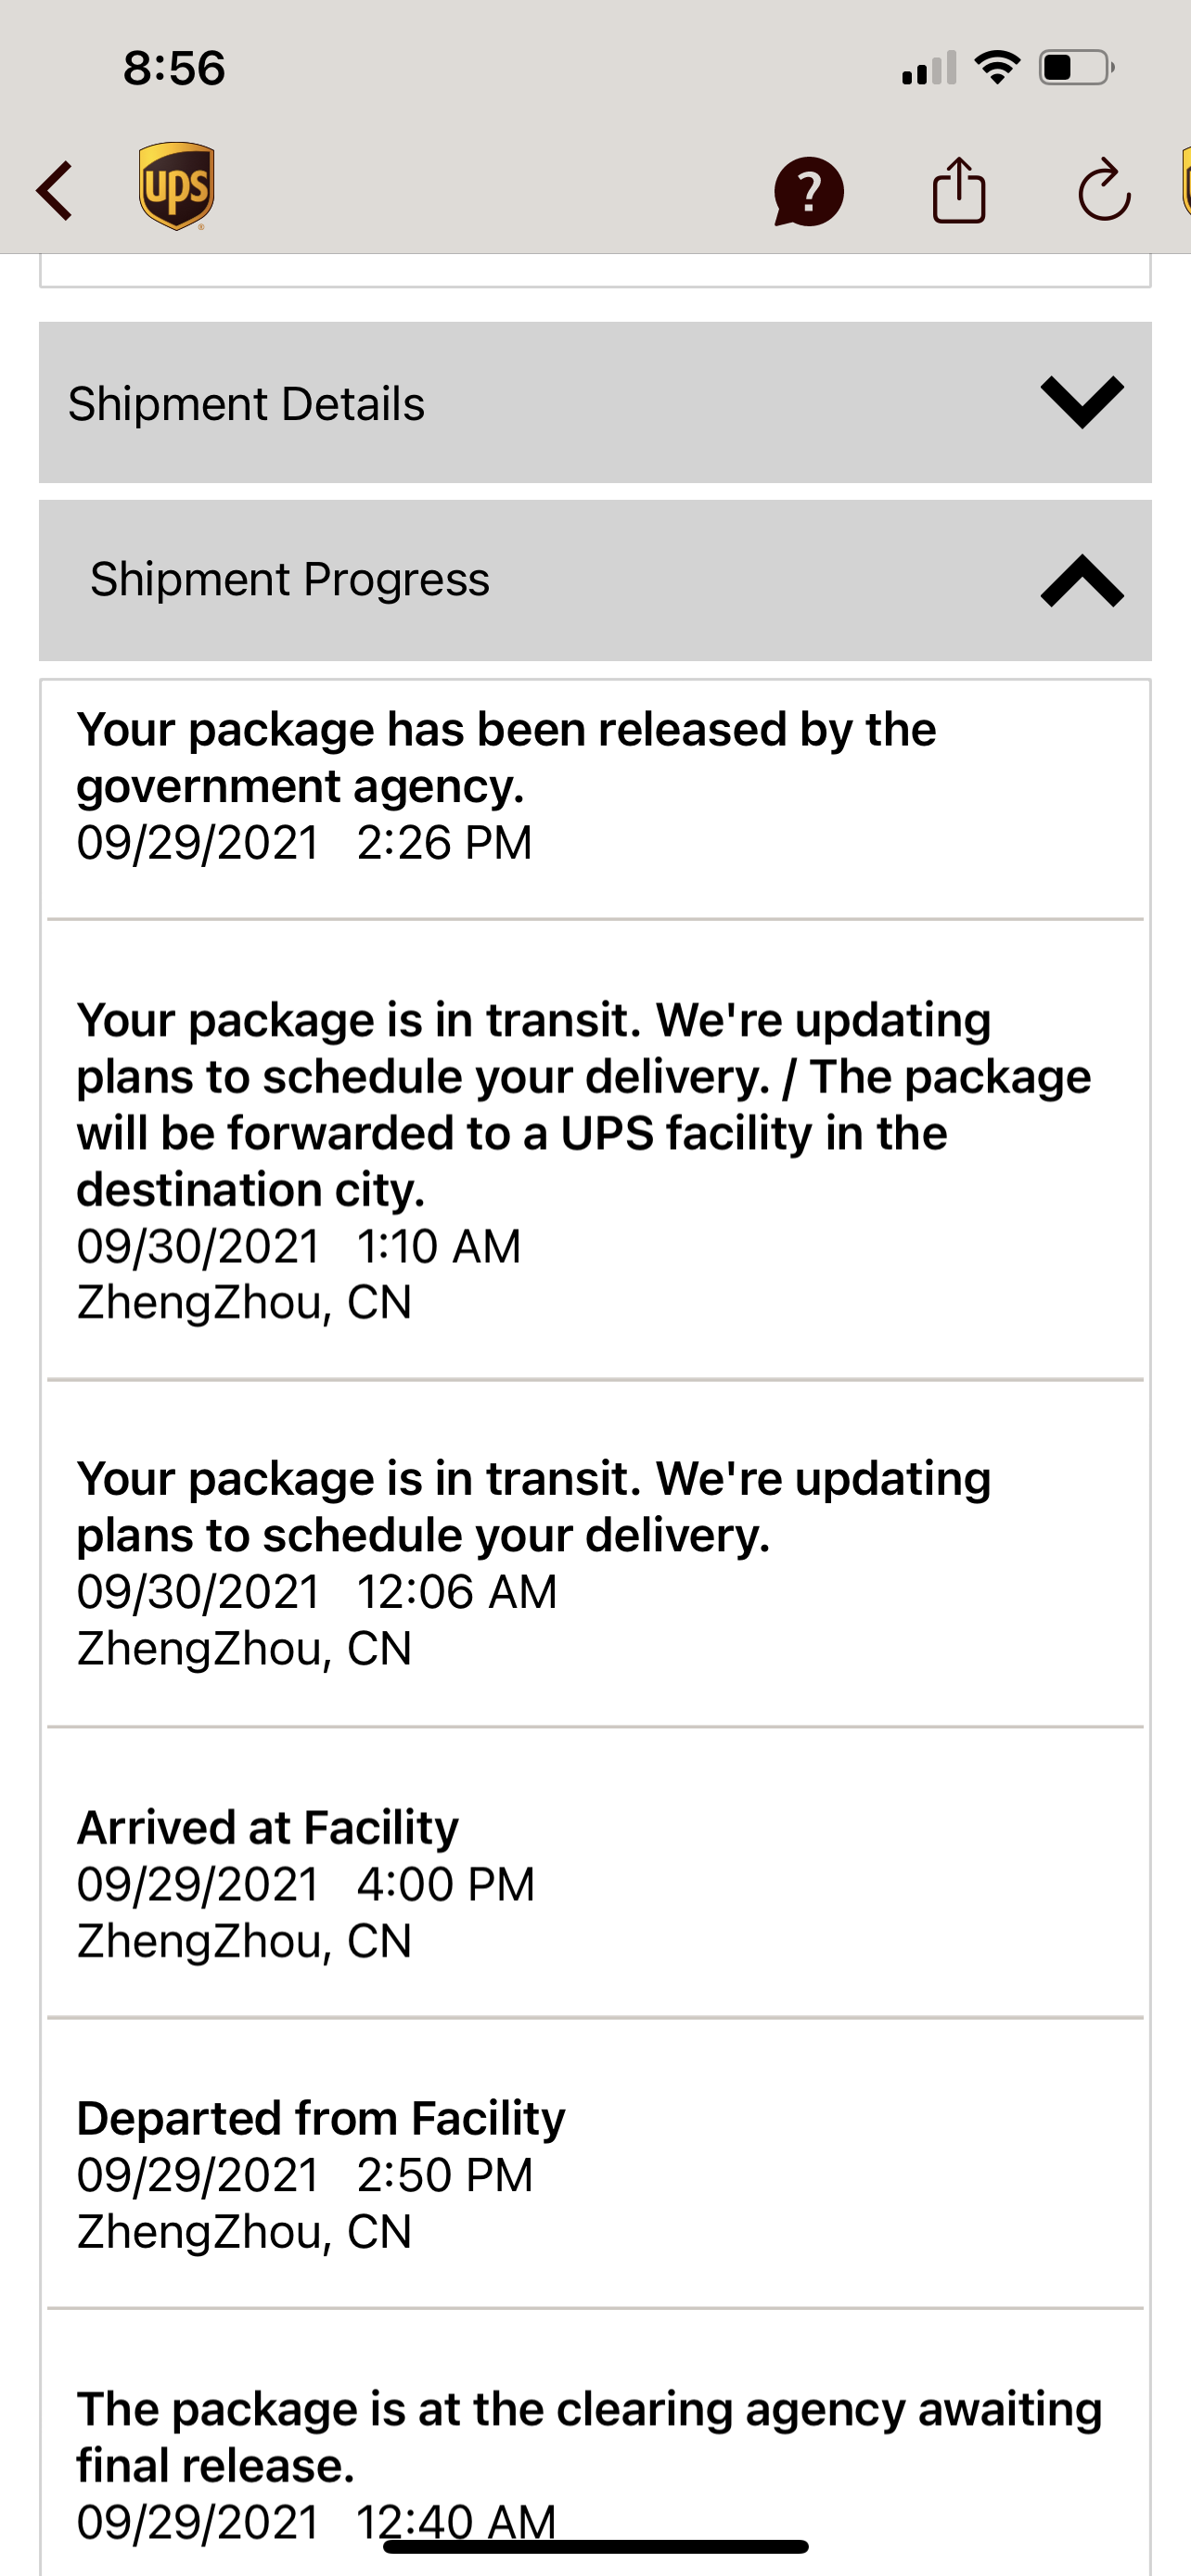1191x2576 pixels.
Task: Collapse Shipment Progress chevron
Action: [1082, 581]
